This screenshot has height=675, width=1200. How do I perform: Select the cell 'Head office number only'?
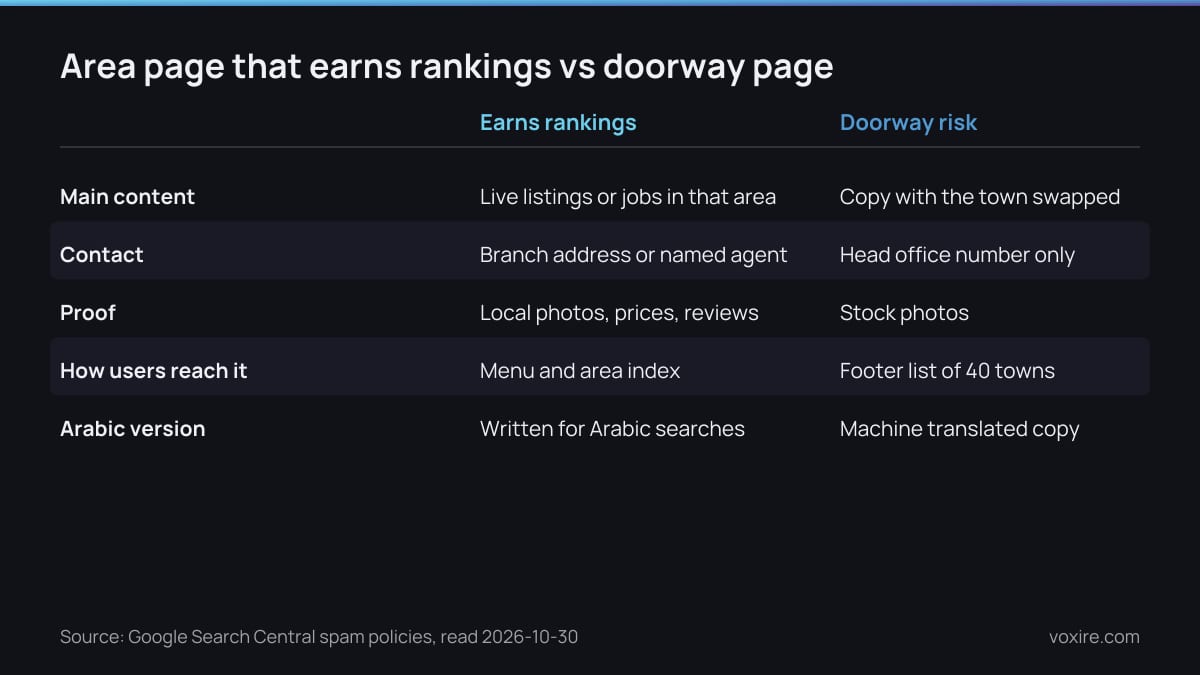(957, 255)
